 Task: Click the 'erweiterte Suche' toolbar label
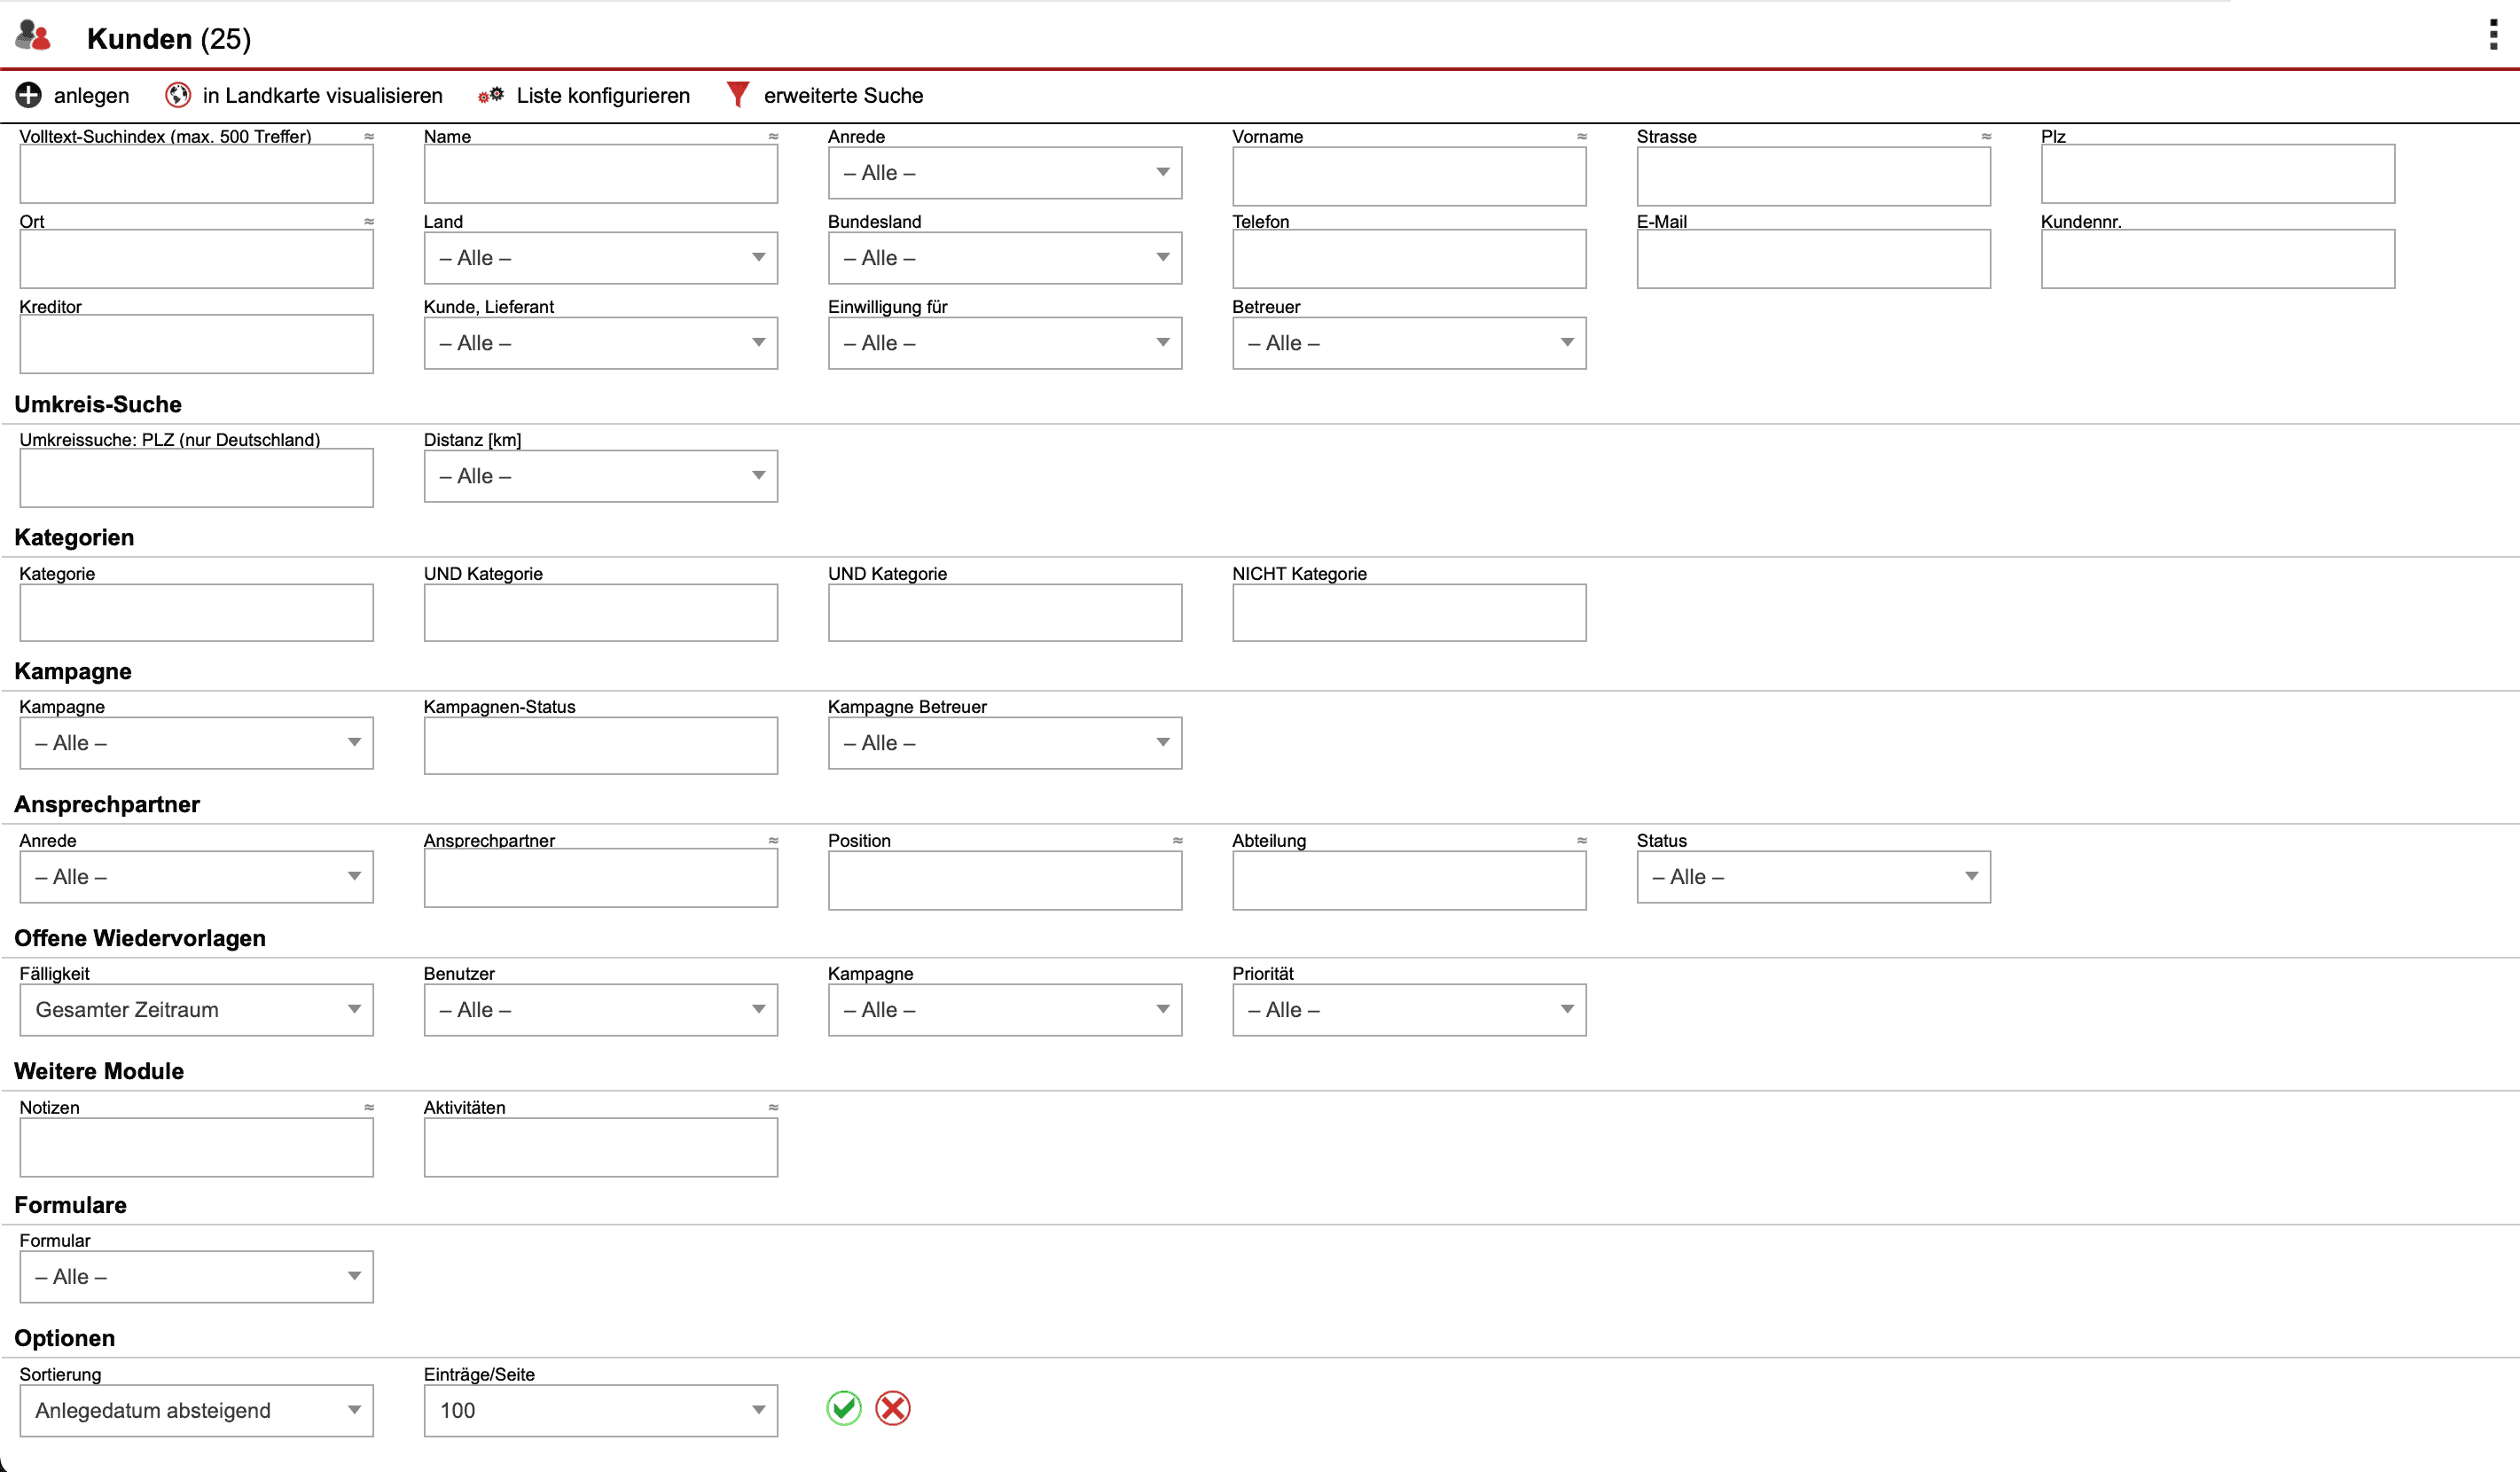coord(842,95)
